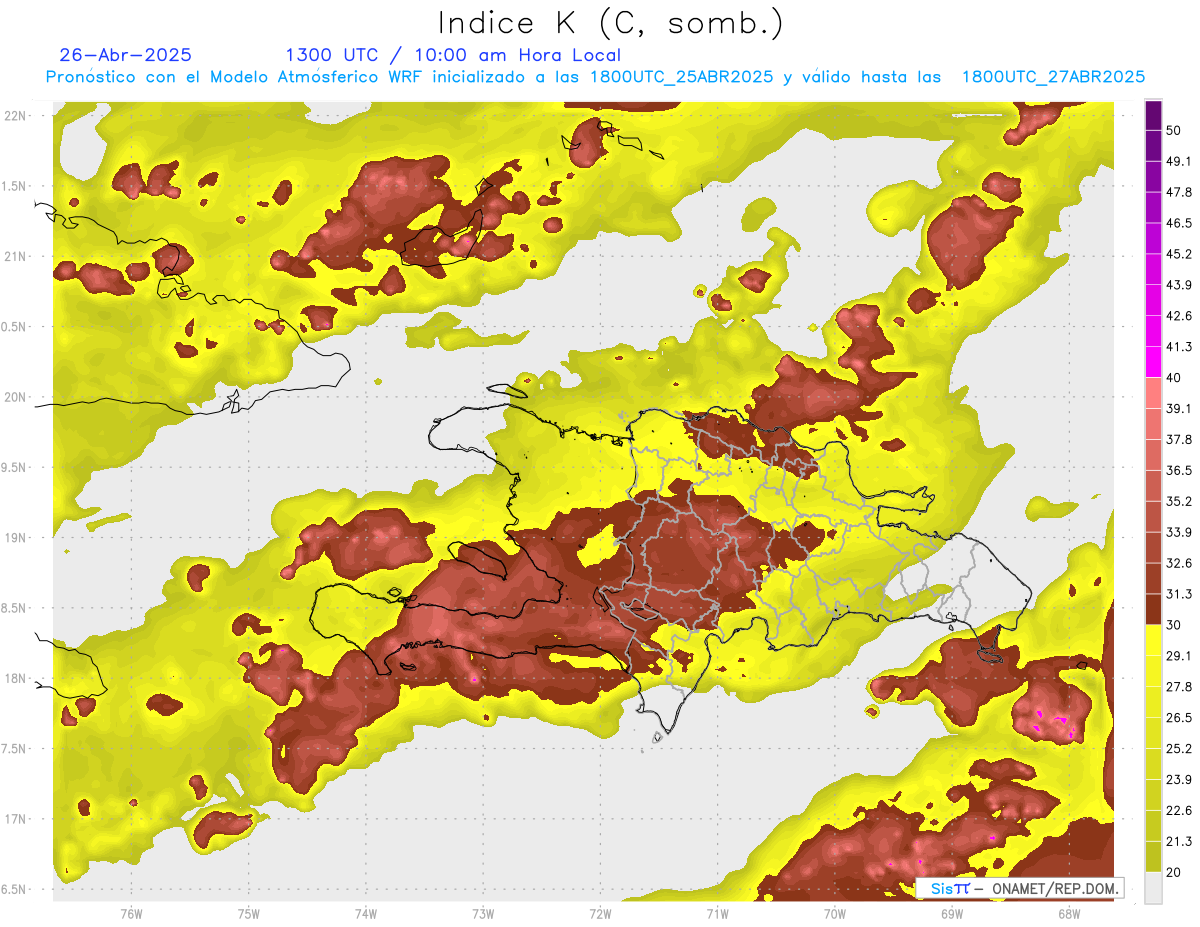The image size is (1200, 927).
Task: Click the longitude label '68W'
Action: pos(1068,913)
